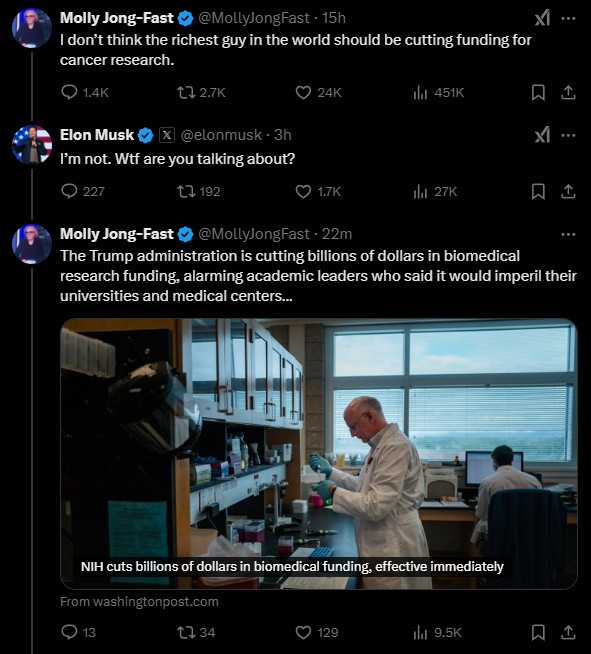The width and height of the screenshot is (591, 654).
Task: Bookmark the tweet with 9.5K views
Action: pyautogui.click(x=538, y=632)
